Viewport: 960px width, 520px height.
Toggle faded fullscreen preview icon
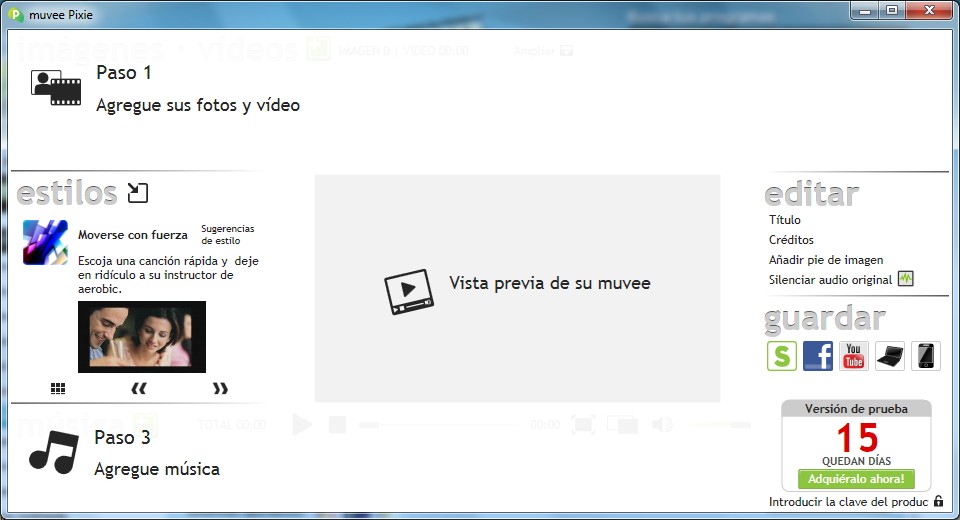583,424
